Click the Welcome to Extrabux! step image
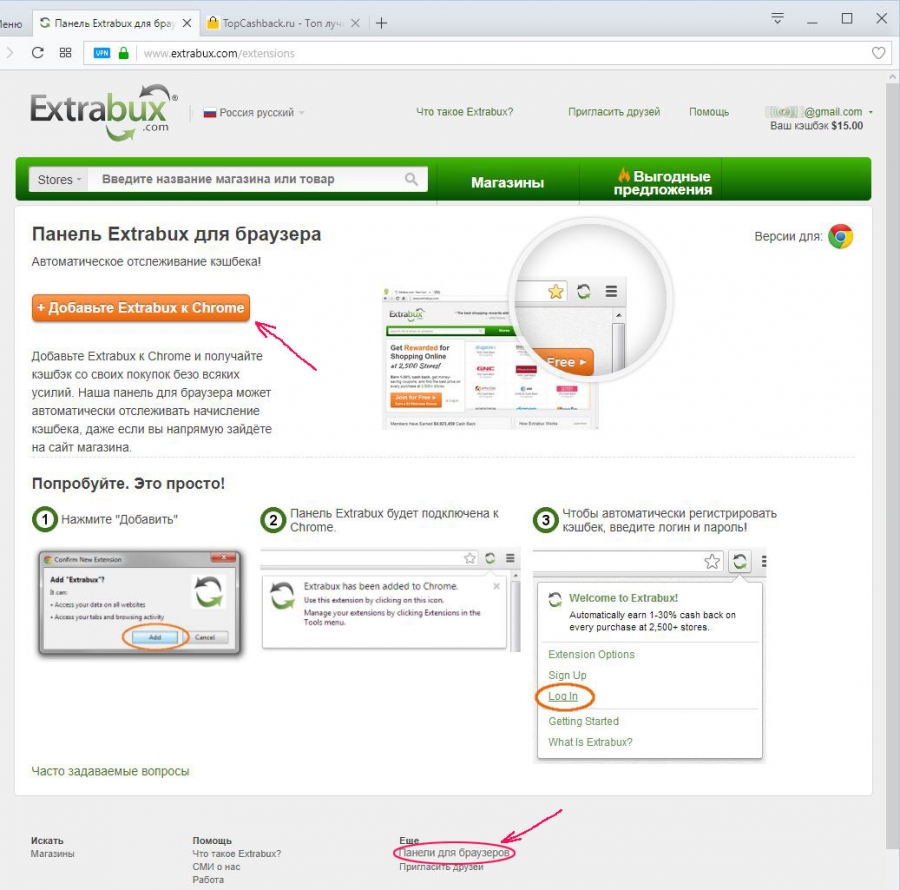900x890 pixels. [649, 656]
